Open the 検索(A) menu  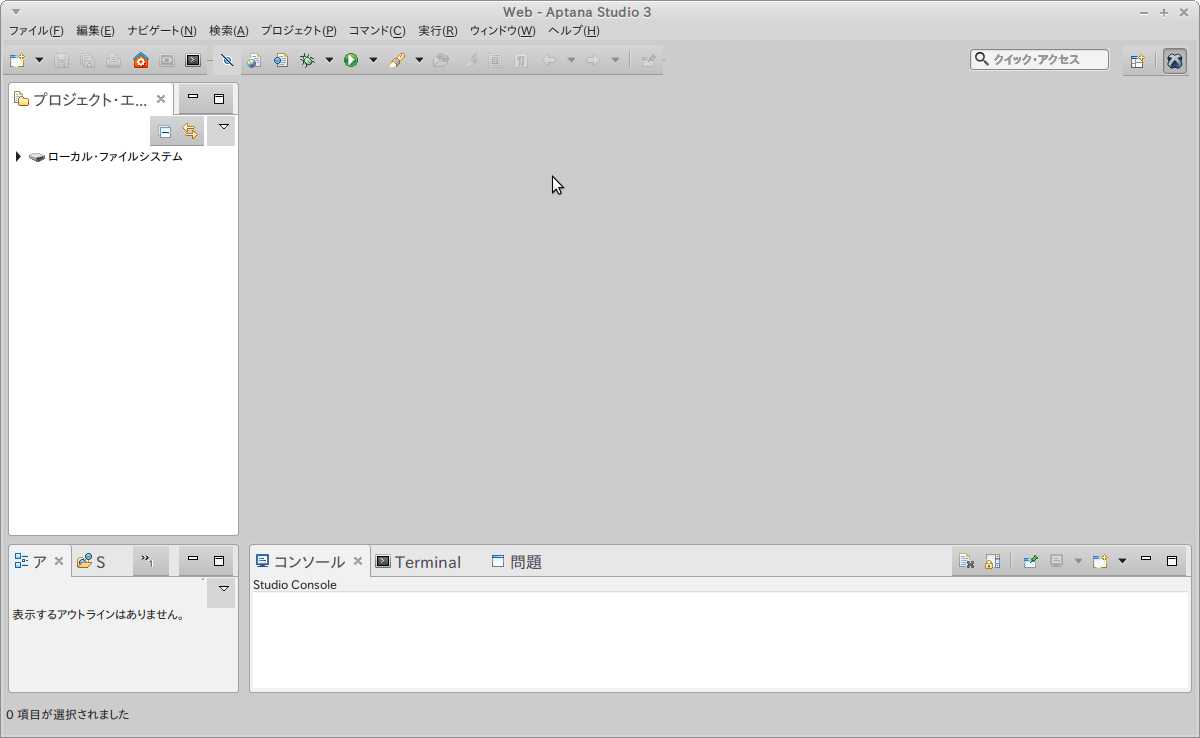[229, 31]
